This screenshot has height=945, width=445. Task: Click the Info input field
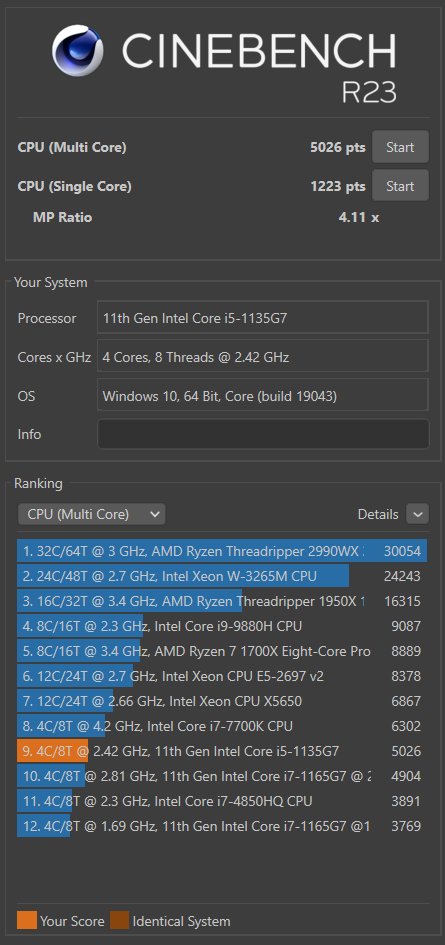[x=263, y=434]
